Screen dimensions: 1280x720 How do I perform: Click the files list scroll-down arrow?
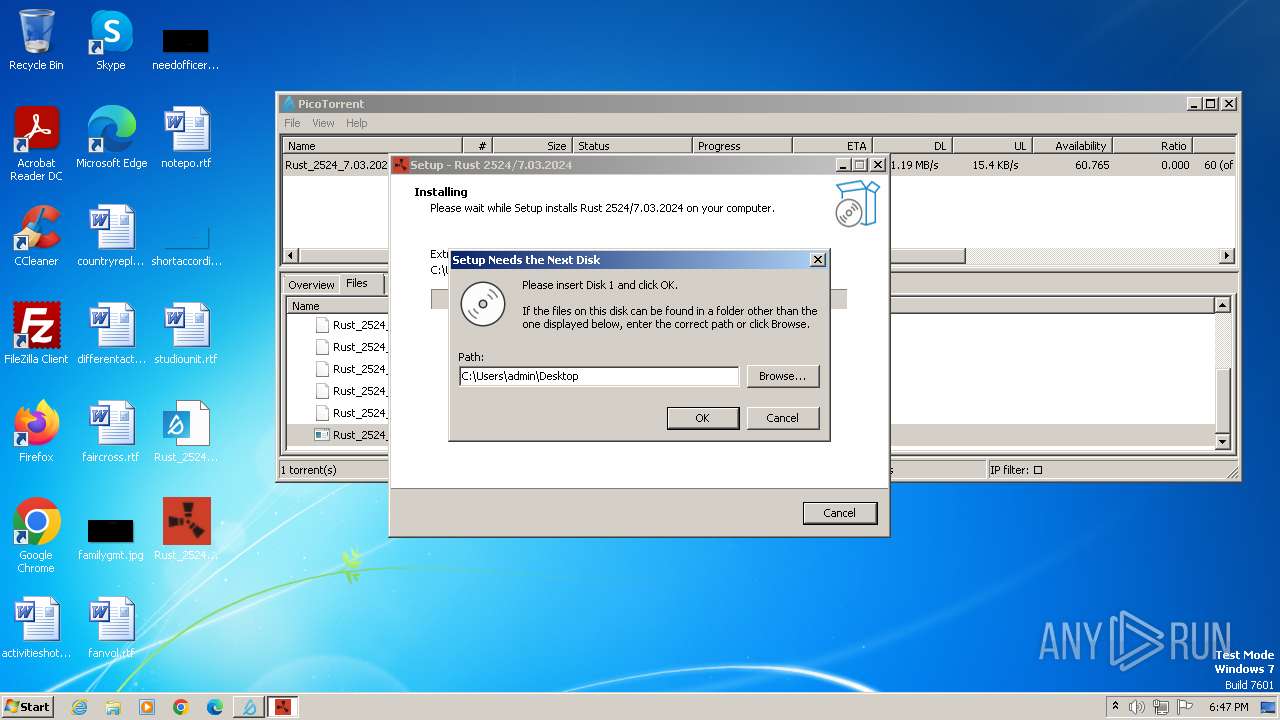click(1222, 441)
